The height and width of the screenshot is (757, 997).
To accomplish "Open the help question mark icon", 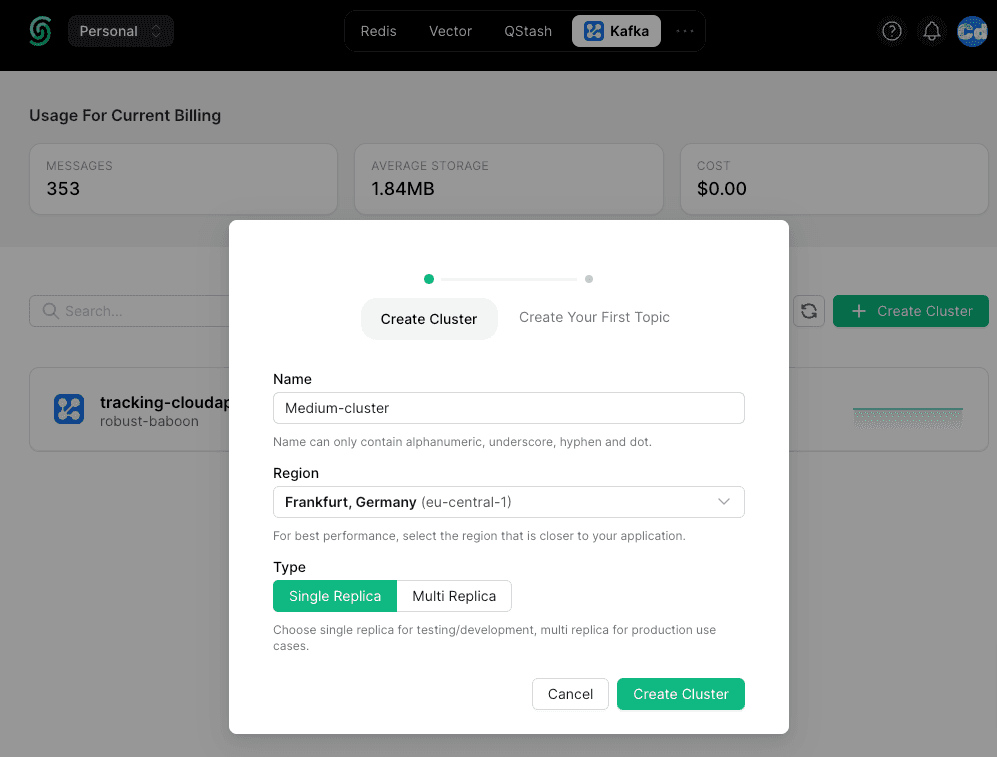I will pos(892,31).
